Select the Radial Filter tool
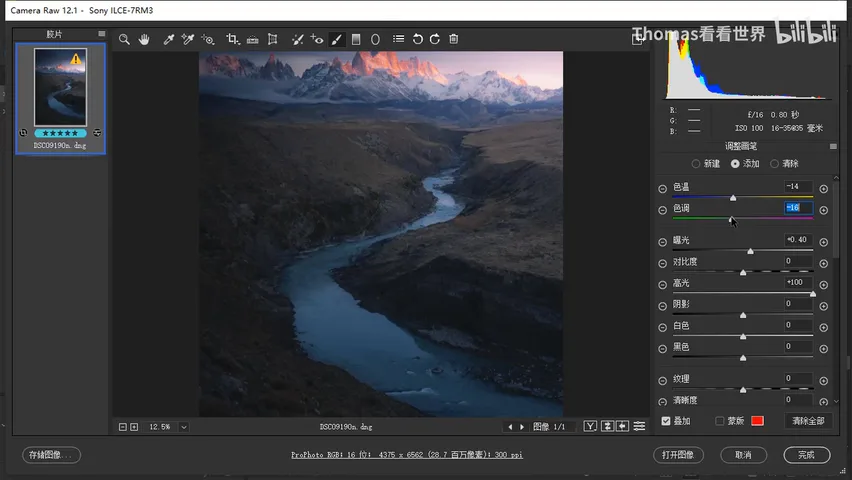852x480 pixels. (x=375, y=39)
